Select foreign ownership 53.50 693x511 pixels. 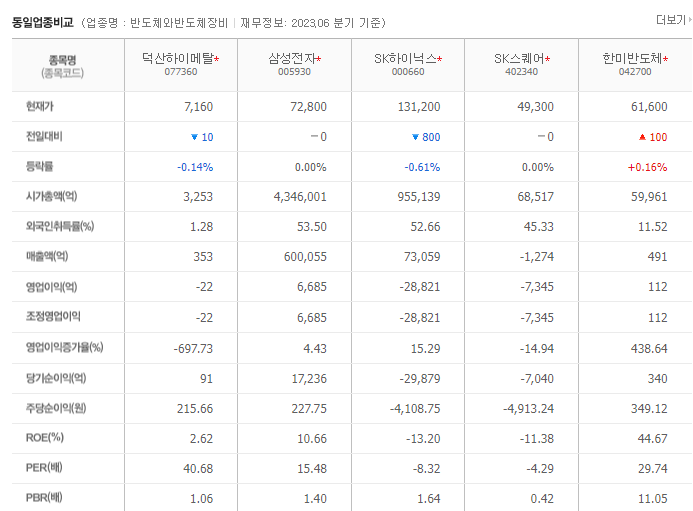pyautogui.click(x=312, y=227)
